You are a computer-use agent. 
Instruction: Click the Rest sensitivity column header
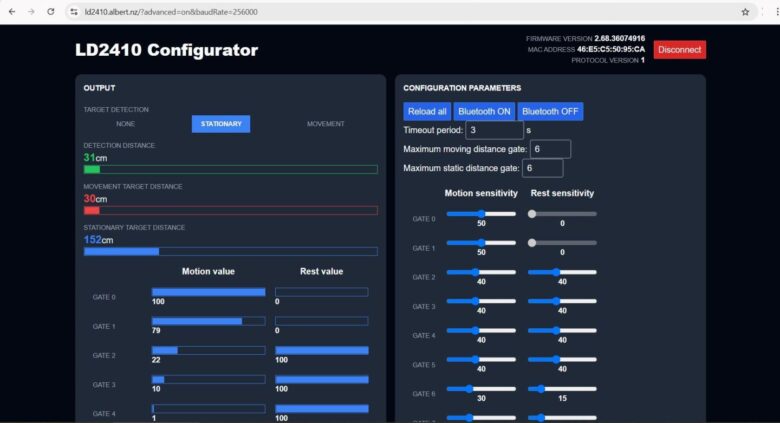point(562,193)
